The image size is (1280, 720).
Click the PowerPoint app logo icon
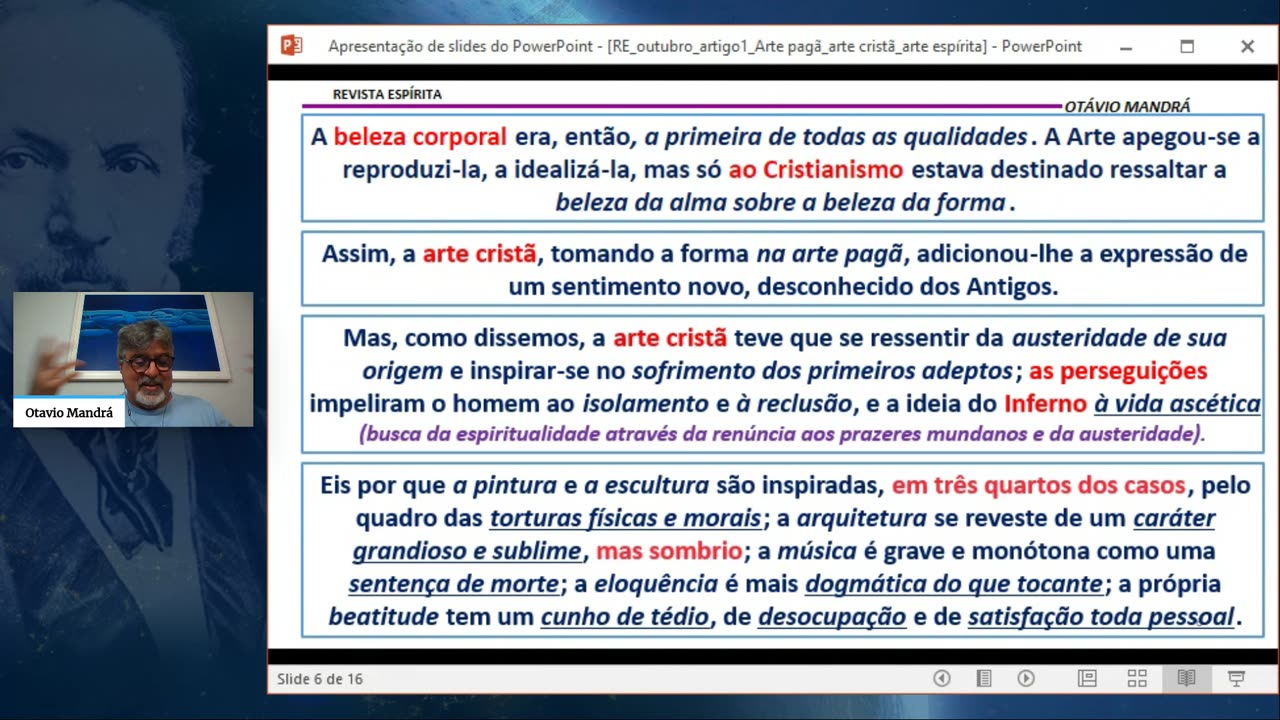point(292,45)
